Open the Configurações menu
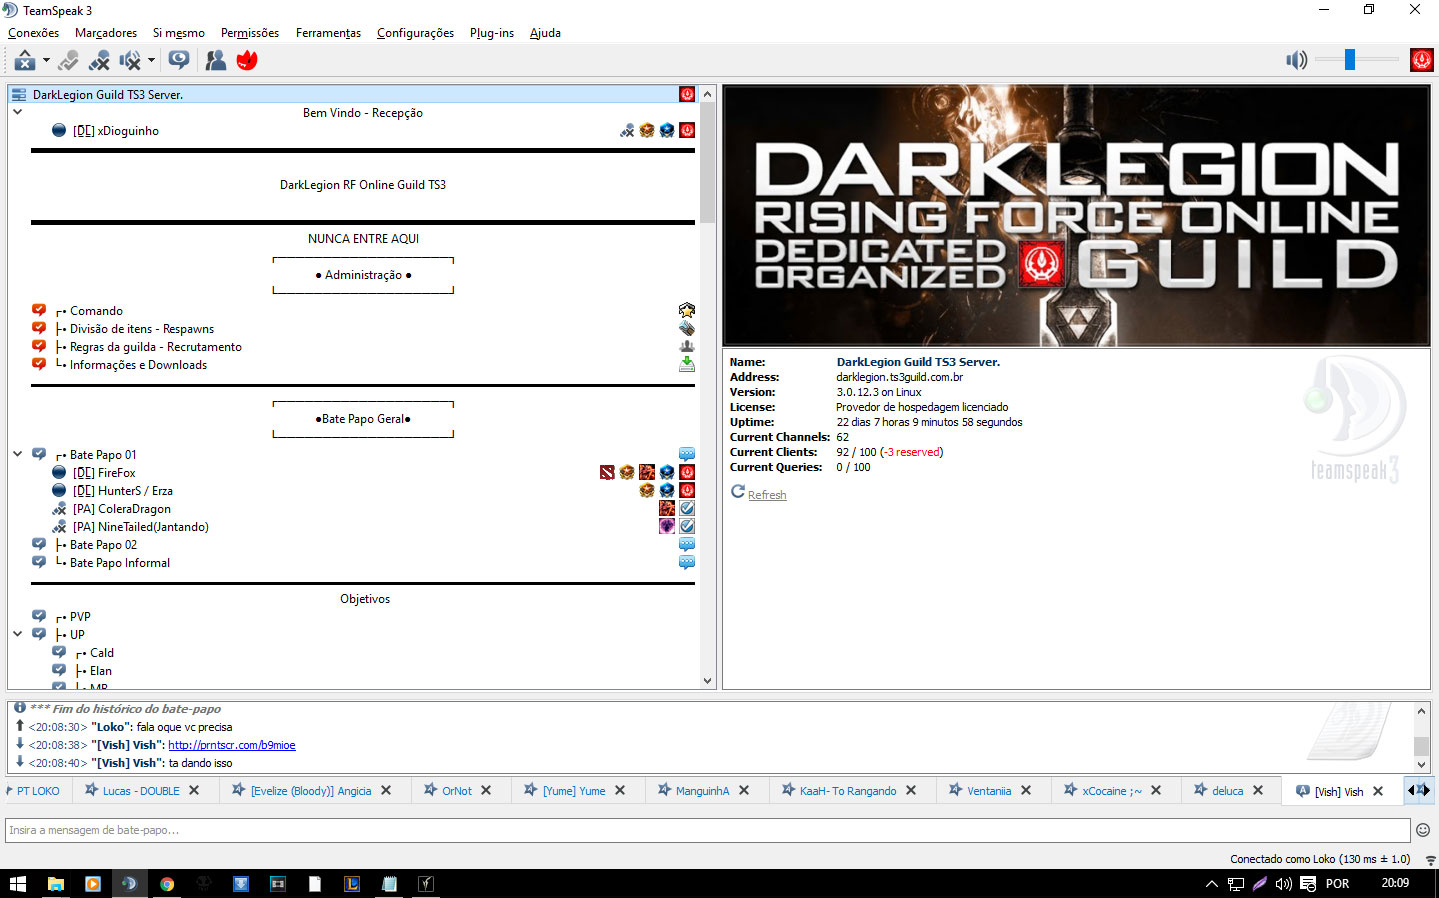 (415, 33)
